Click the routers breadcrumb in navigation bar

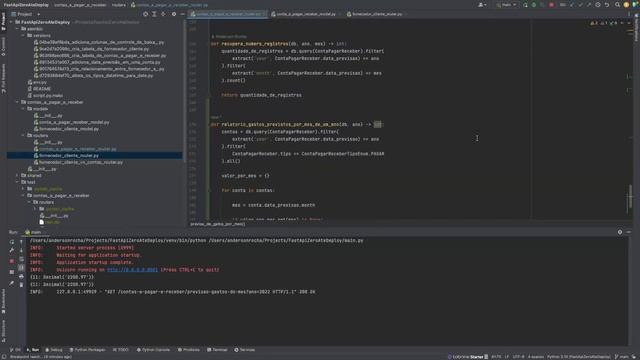click(x=119, y=5)
